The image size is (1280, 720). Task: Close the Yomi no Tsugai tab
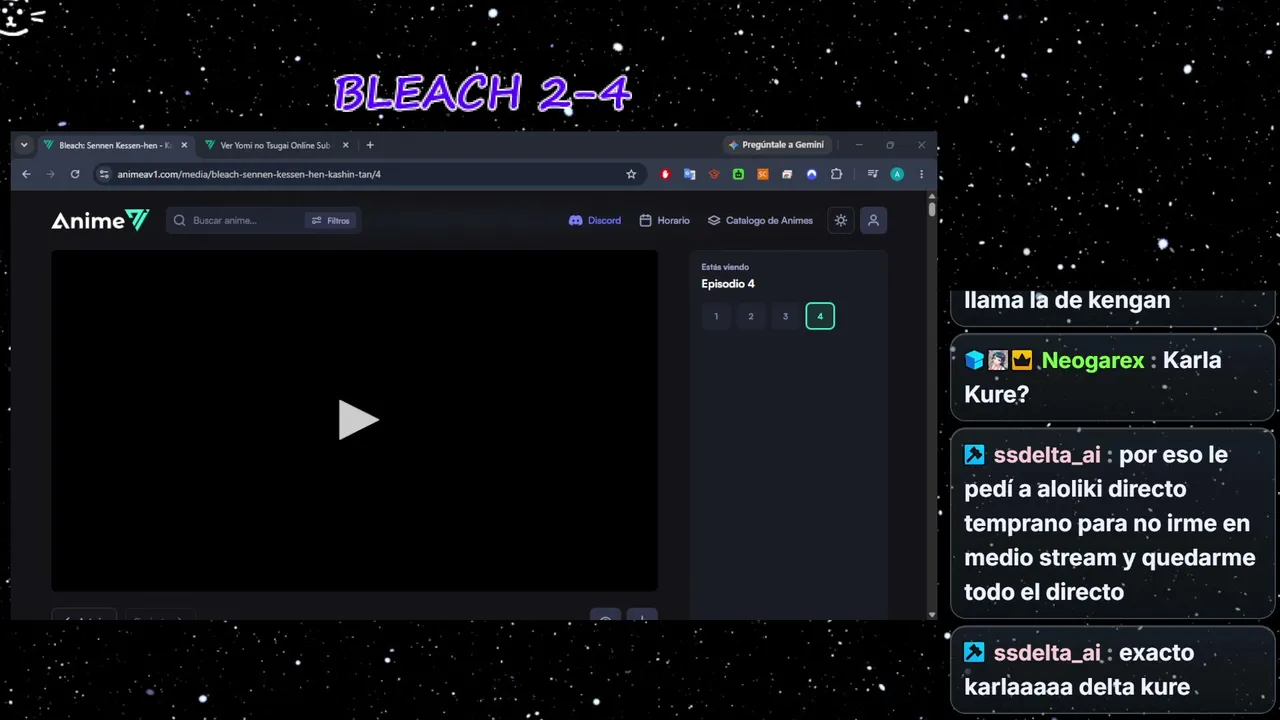[x=346, y=145]
